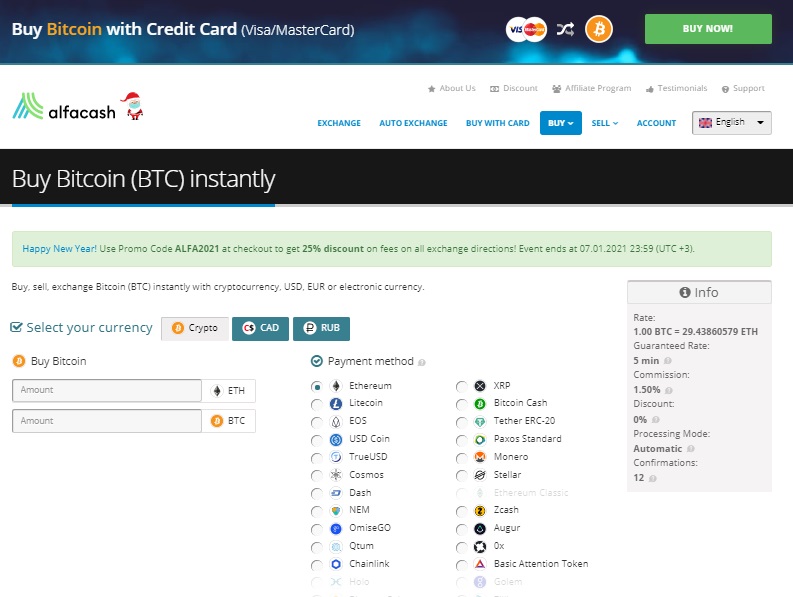The image size is (793, 597).
Task: Focus the ETH Amount input field
Action: [x=107, y=391]
